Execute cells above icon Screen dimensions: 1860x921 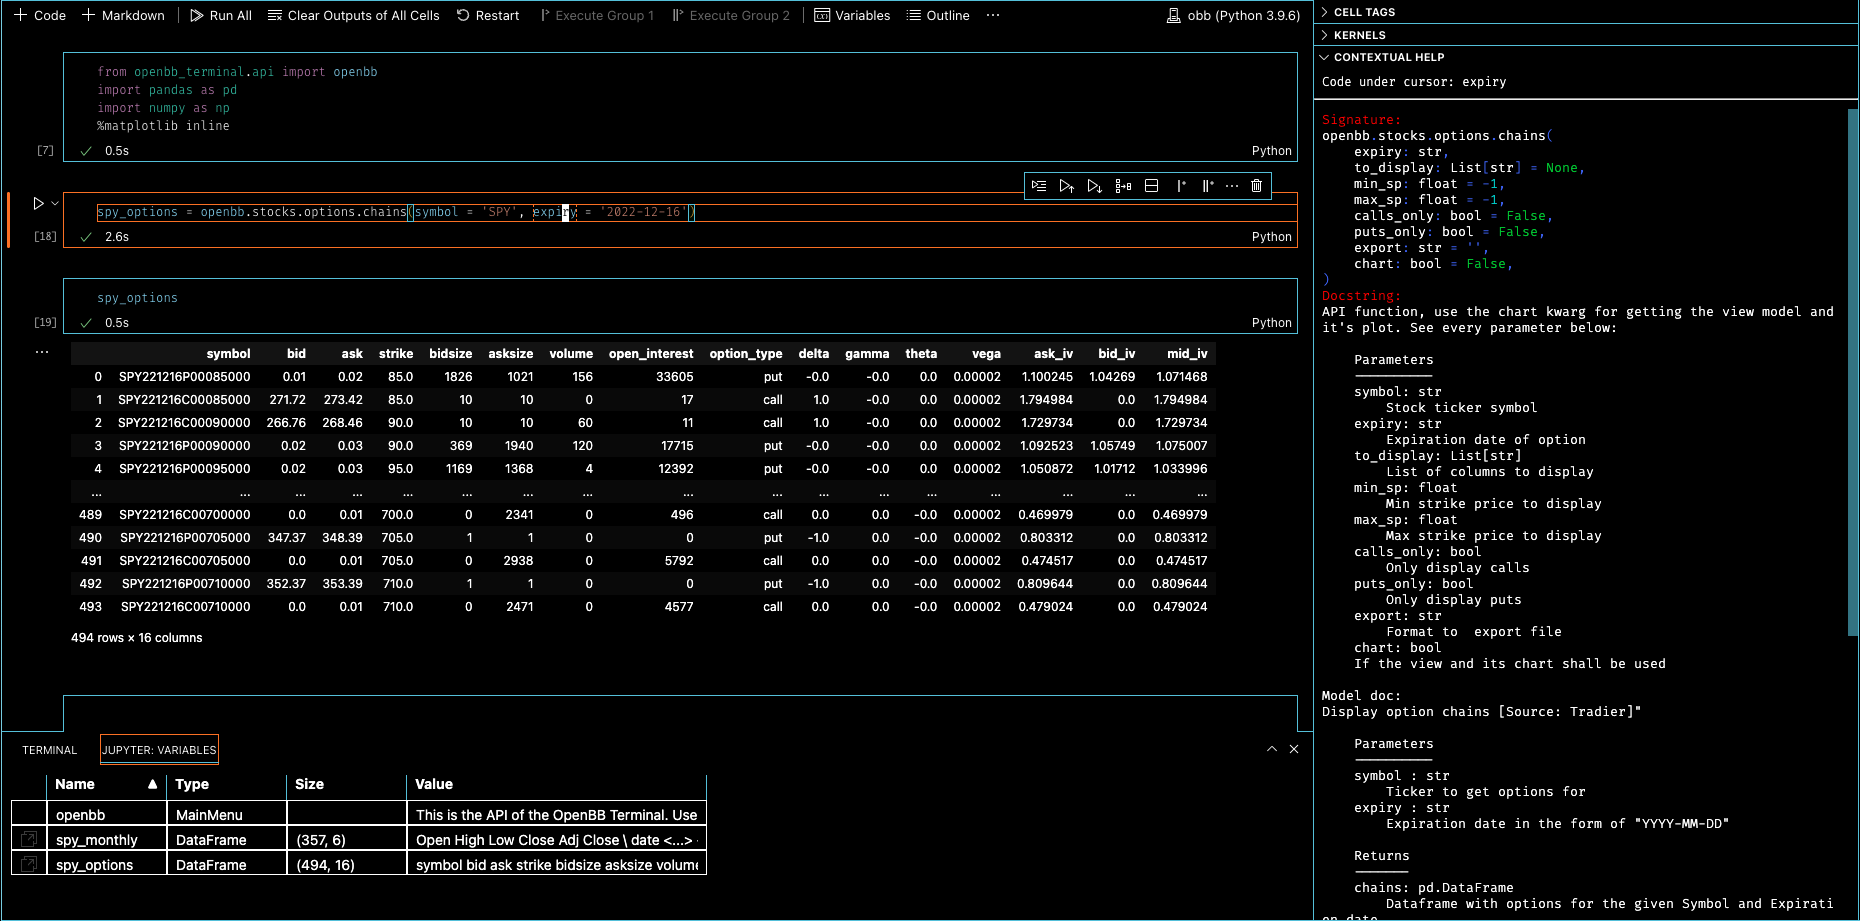(x=1067, y=186)
